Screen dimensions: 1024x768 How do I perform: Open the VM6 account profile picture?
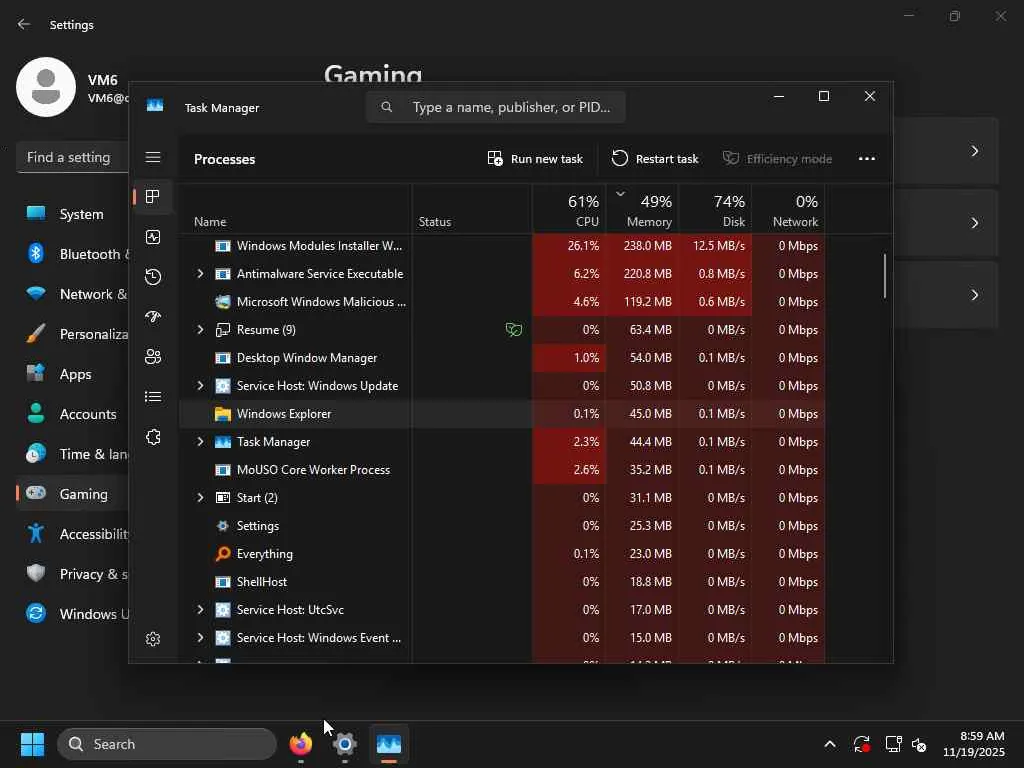pos(46,87)
